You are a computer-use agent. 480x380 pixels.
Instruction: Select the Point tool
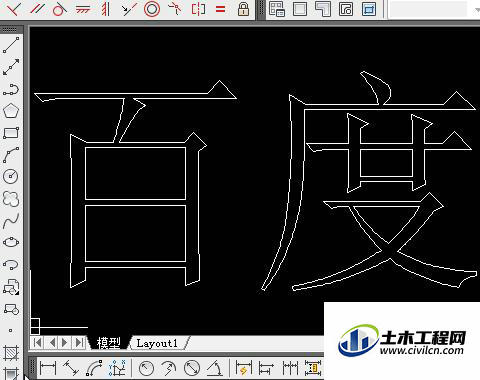[11, 331]
